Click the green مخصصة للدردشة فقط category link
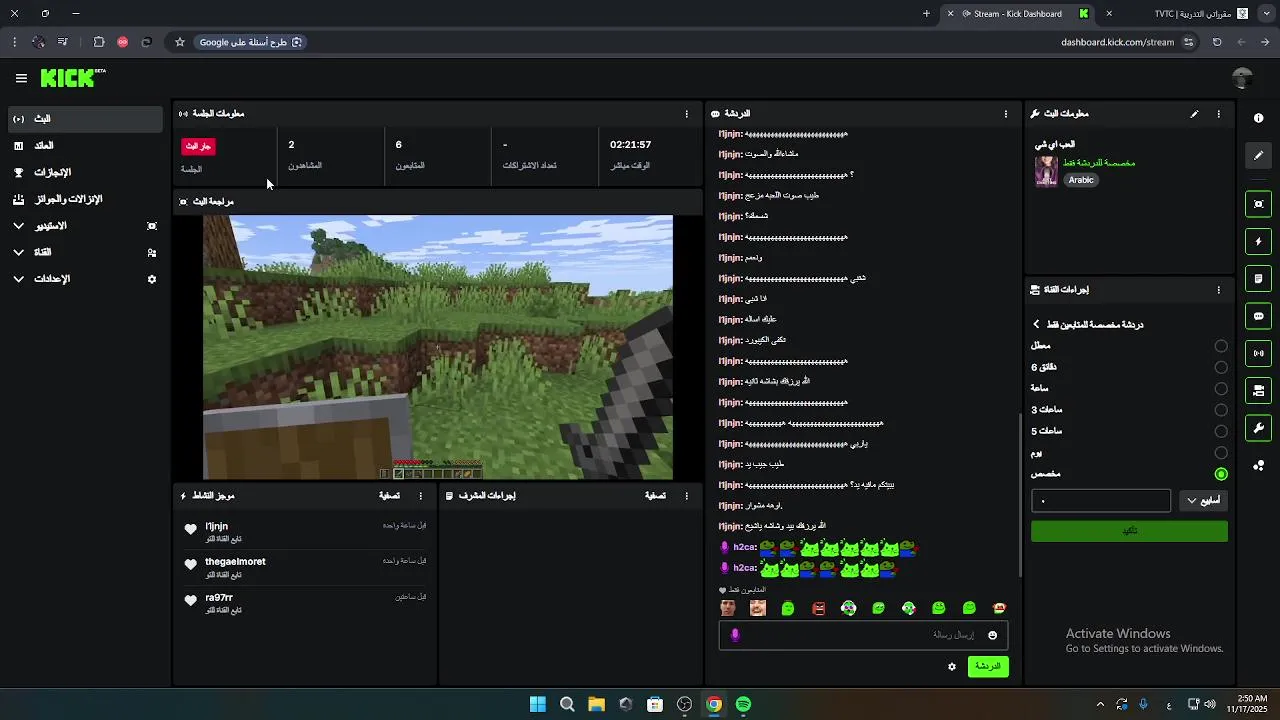 [1098, 163]
